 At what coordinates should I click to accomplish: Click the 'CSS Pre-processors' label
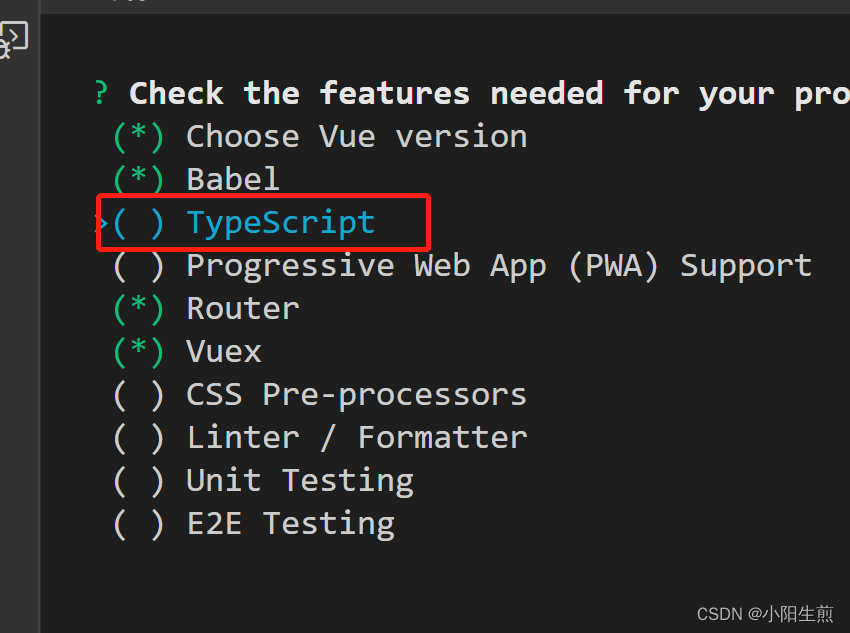[x=357, y=395]
